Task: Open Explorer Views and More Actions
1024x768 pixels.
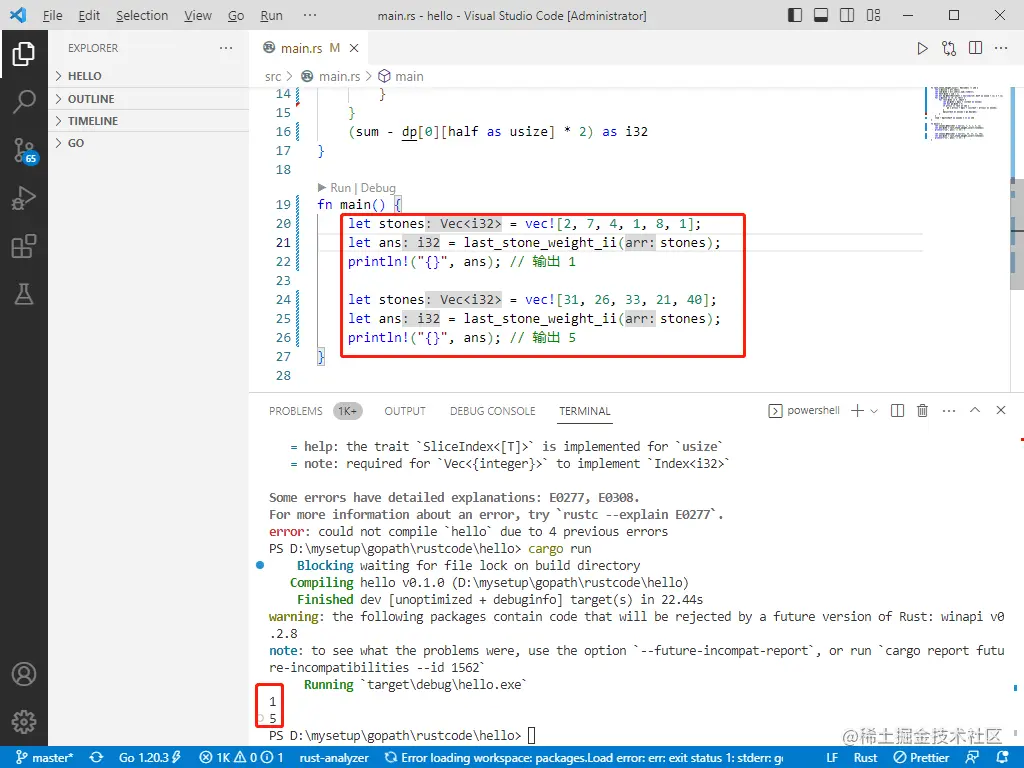Action: coord(226,48)
